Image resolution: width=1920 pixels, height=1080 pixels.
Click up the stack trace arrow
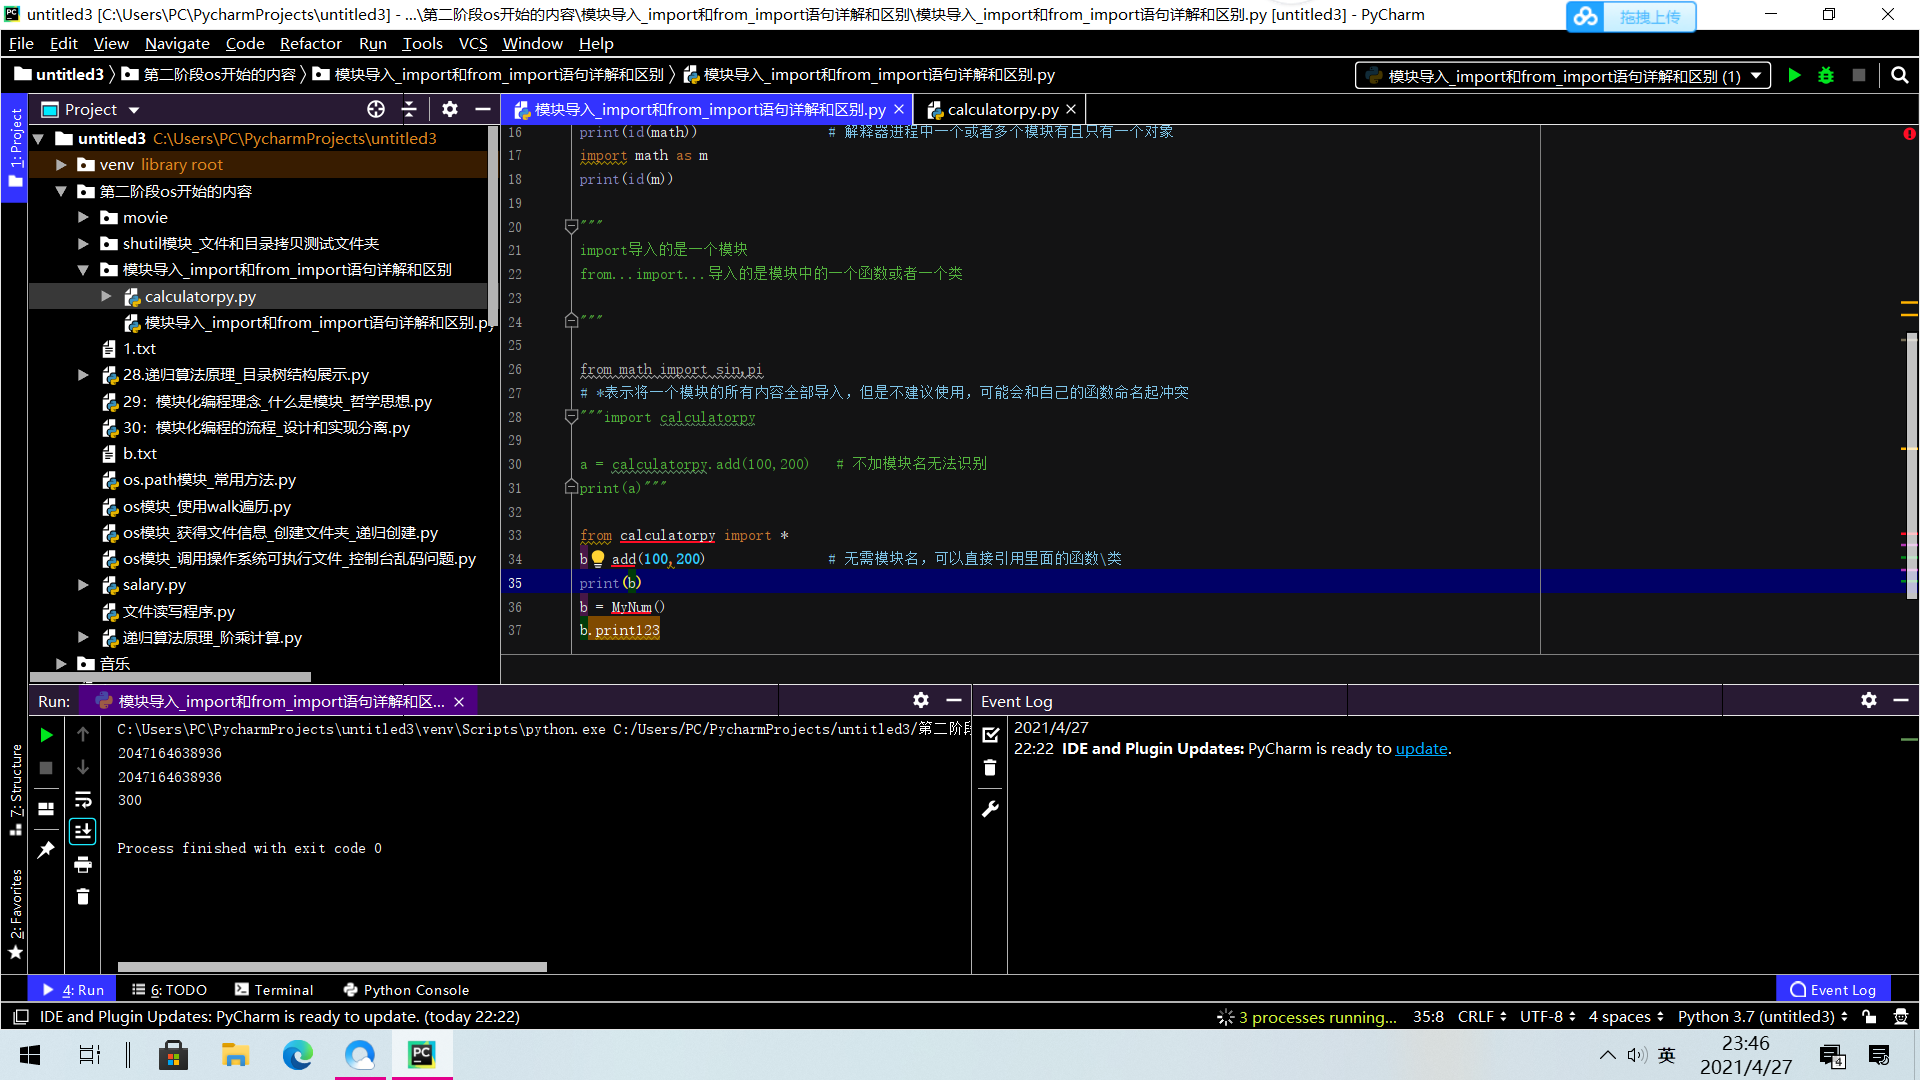tap(83, 734)
